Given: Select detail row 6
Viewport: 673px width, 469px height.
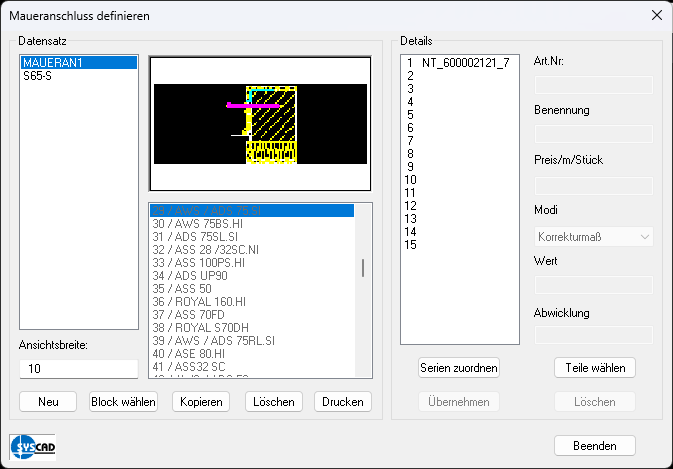Looking at the screenshot, I should [x=460, y=128].
